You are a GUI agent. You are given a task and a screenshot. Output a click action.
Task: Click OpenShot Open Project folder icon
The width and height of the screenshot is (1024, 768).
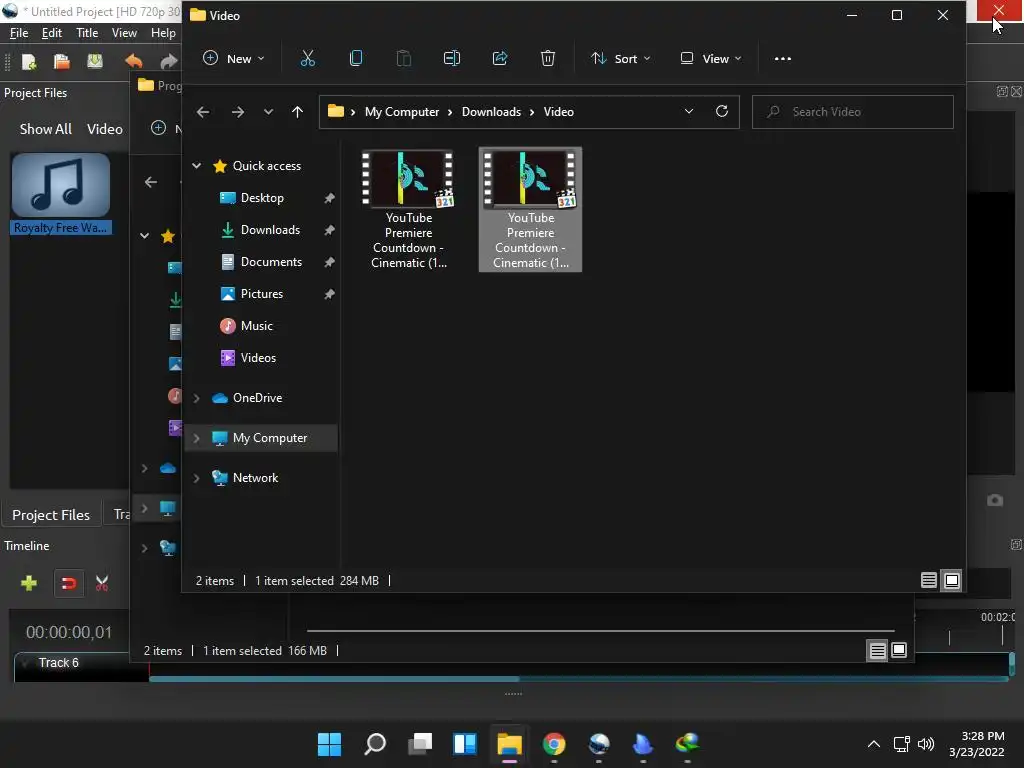coord(61,61)
